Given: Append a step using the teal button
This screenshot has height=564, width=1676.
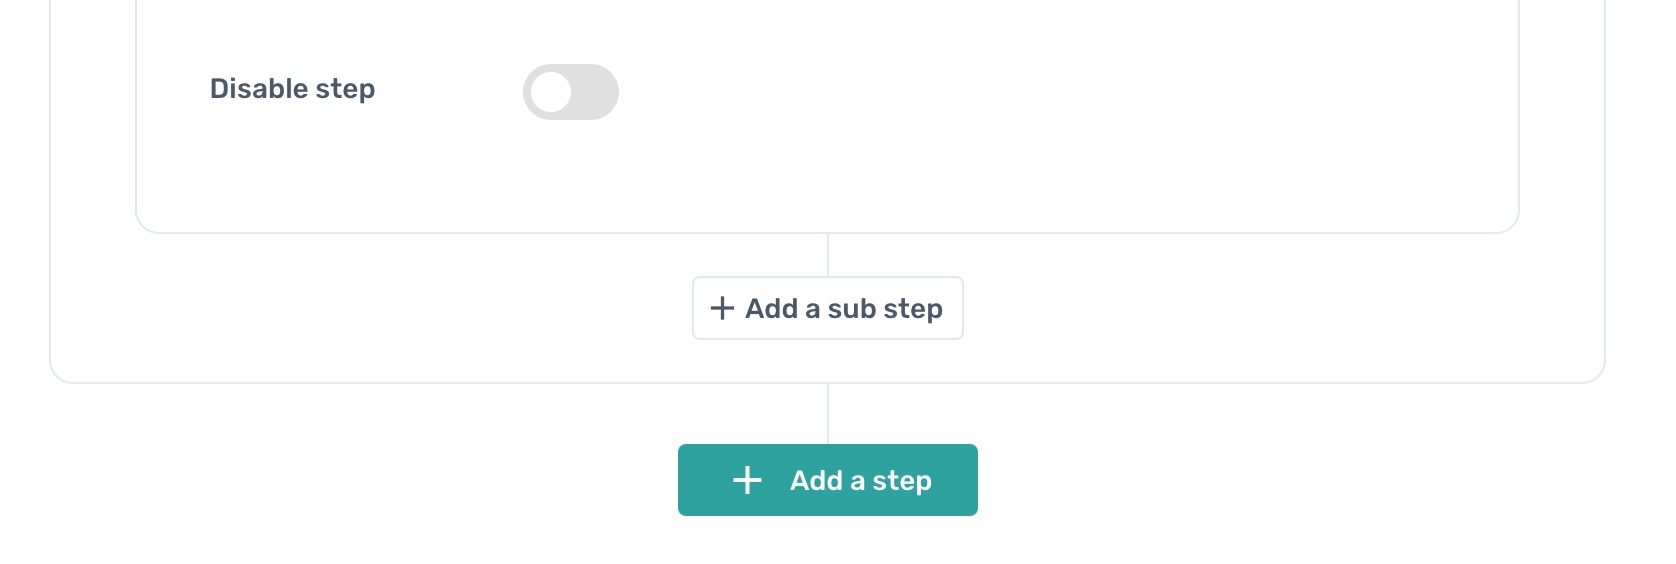Looking at the screenshot, I should [x=828, y=480].
